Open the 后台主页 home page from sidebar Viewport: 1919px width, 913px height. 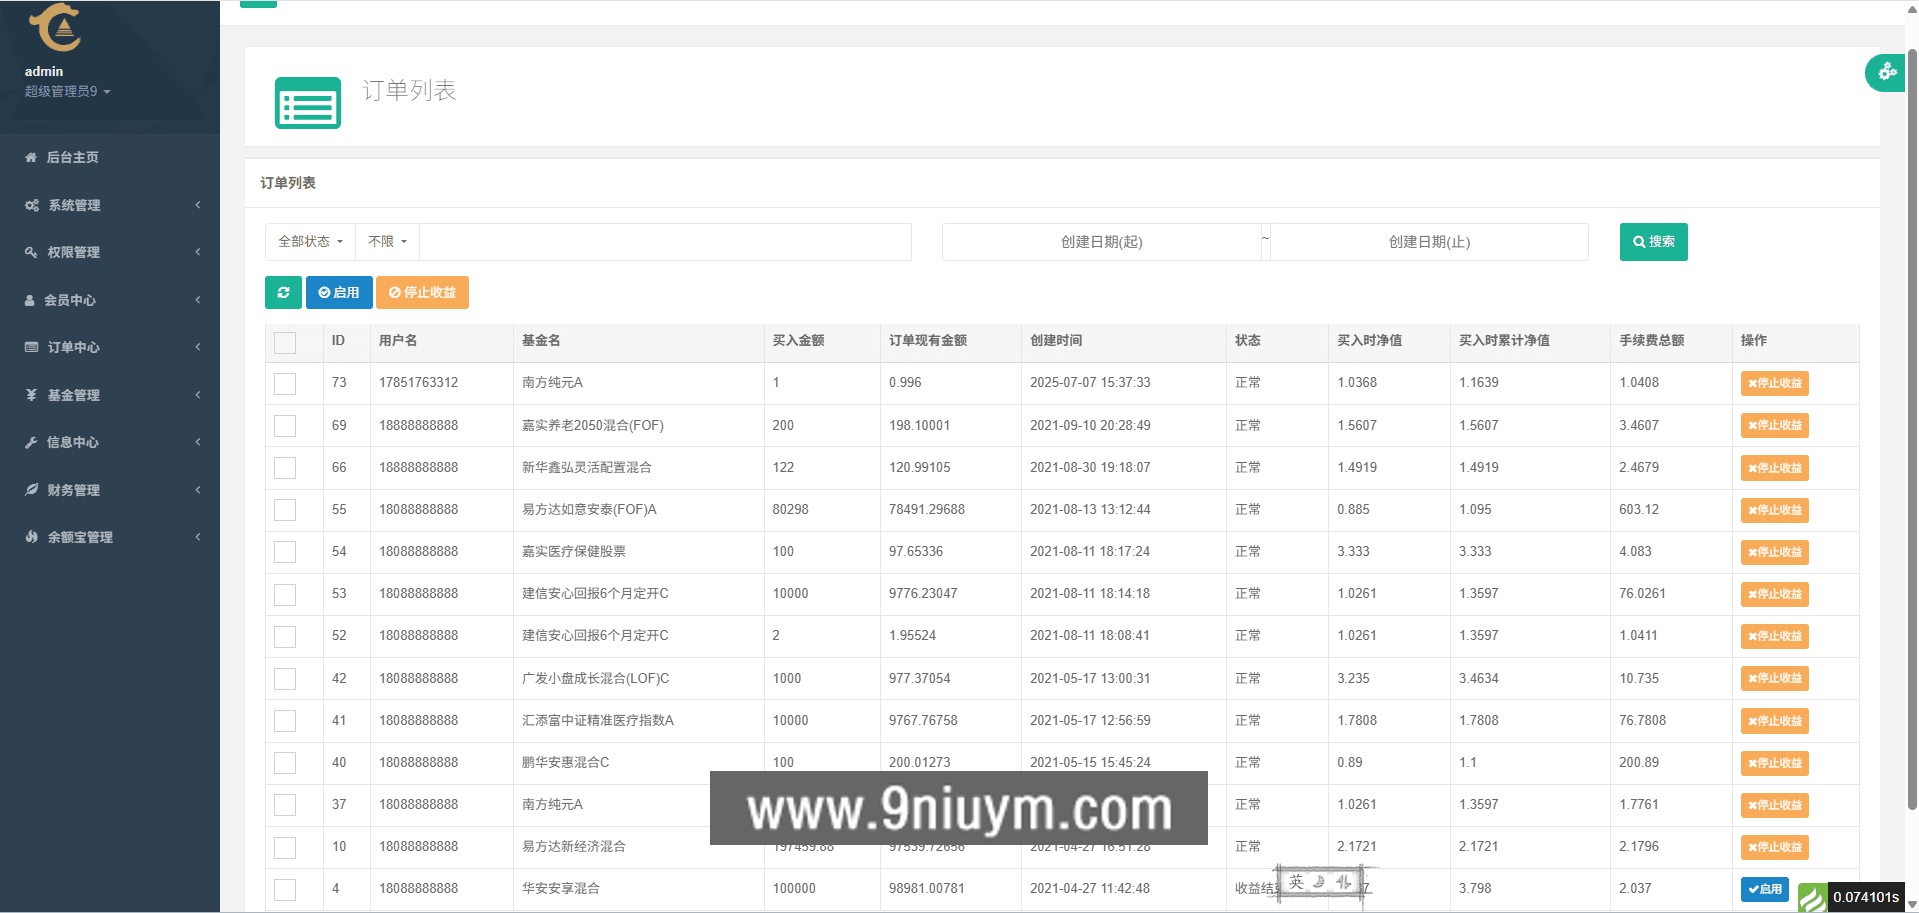coord(70,157)
